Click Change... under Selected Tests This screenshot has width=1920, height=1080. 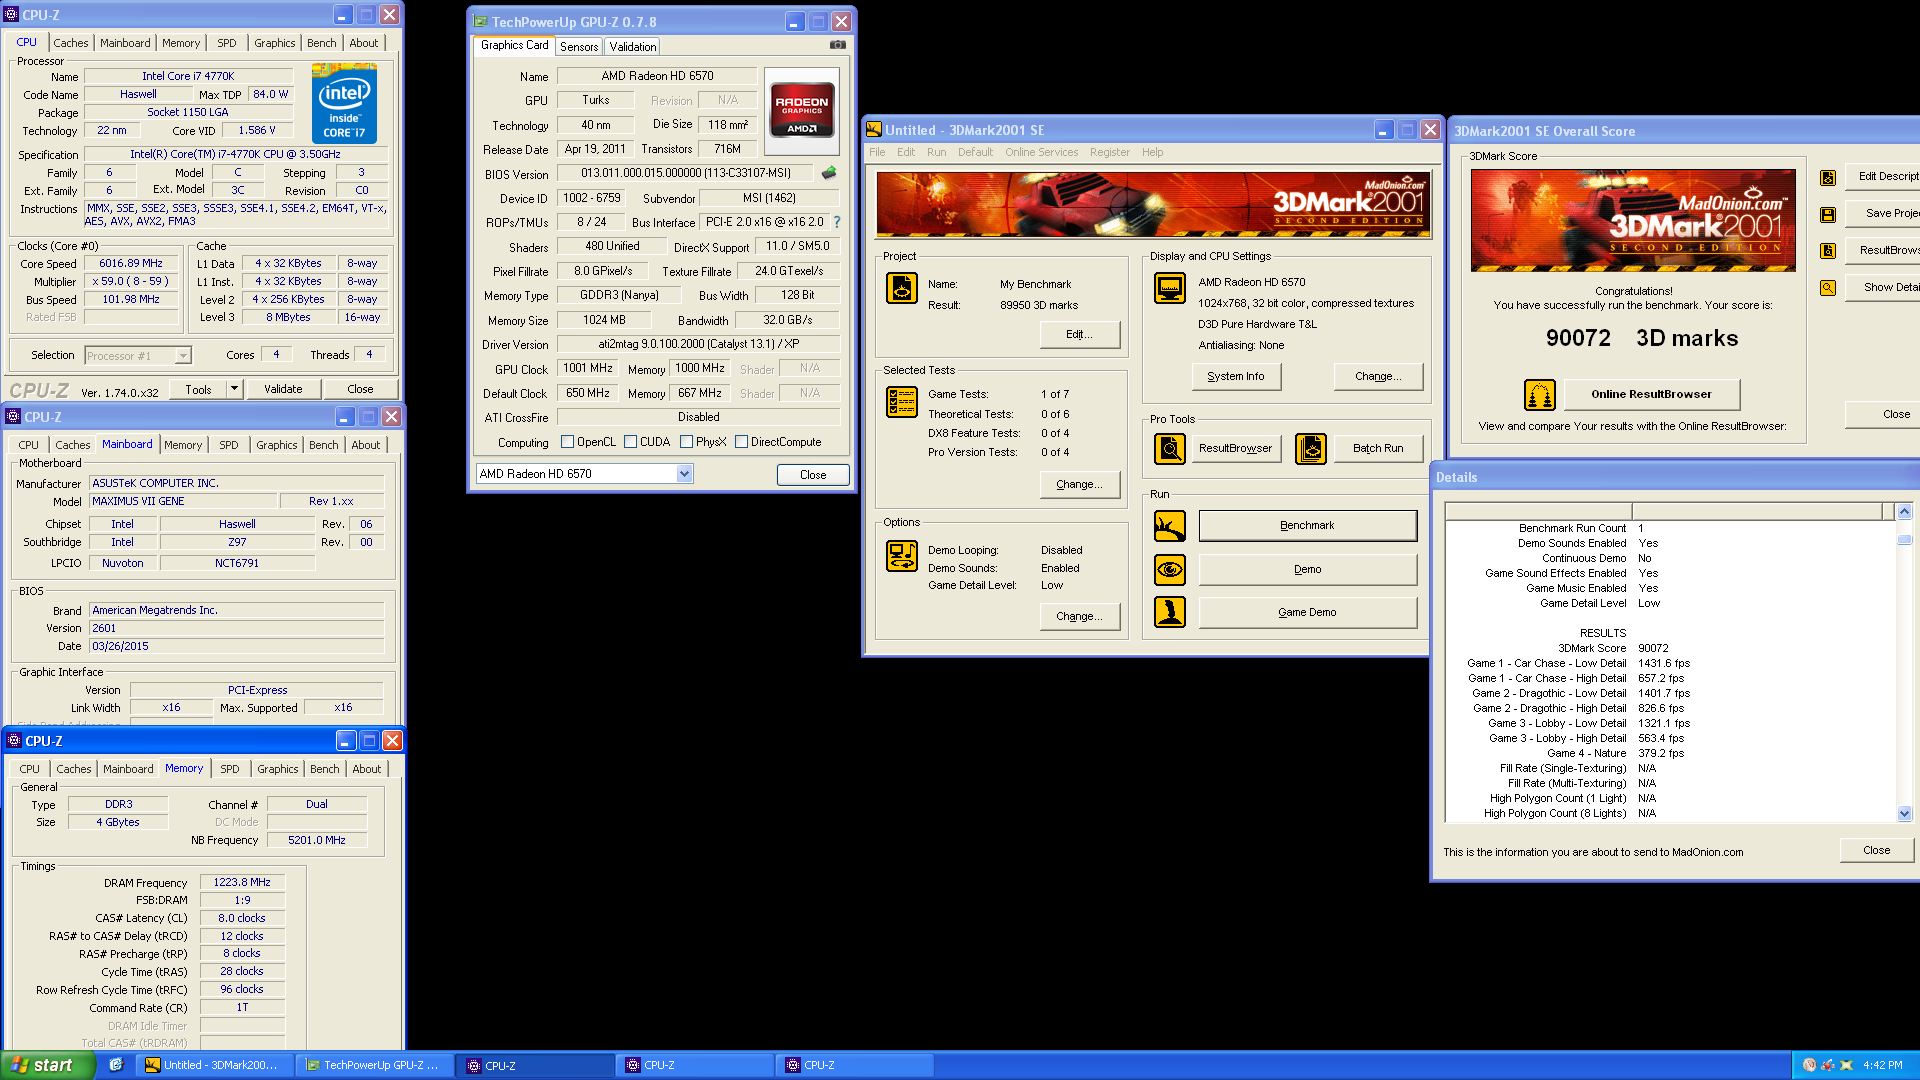[1080, 484]
